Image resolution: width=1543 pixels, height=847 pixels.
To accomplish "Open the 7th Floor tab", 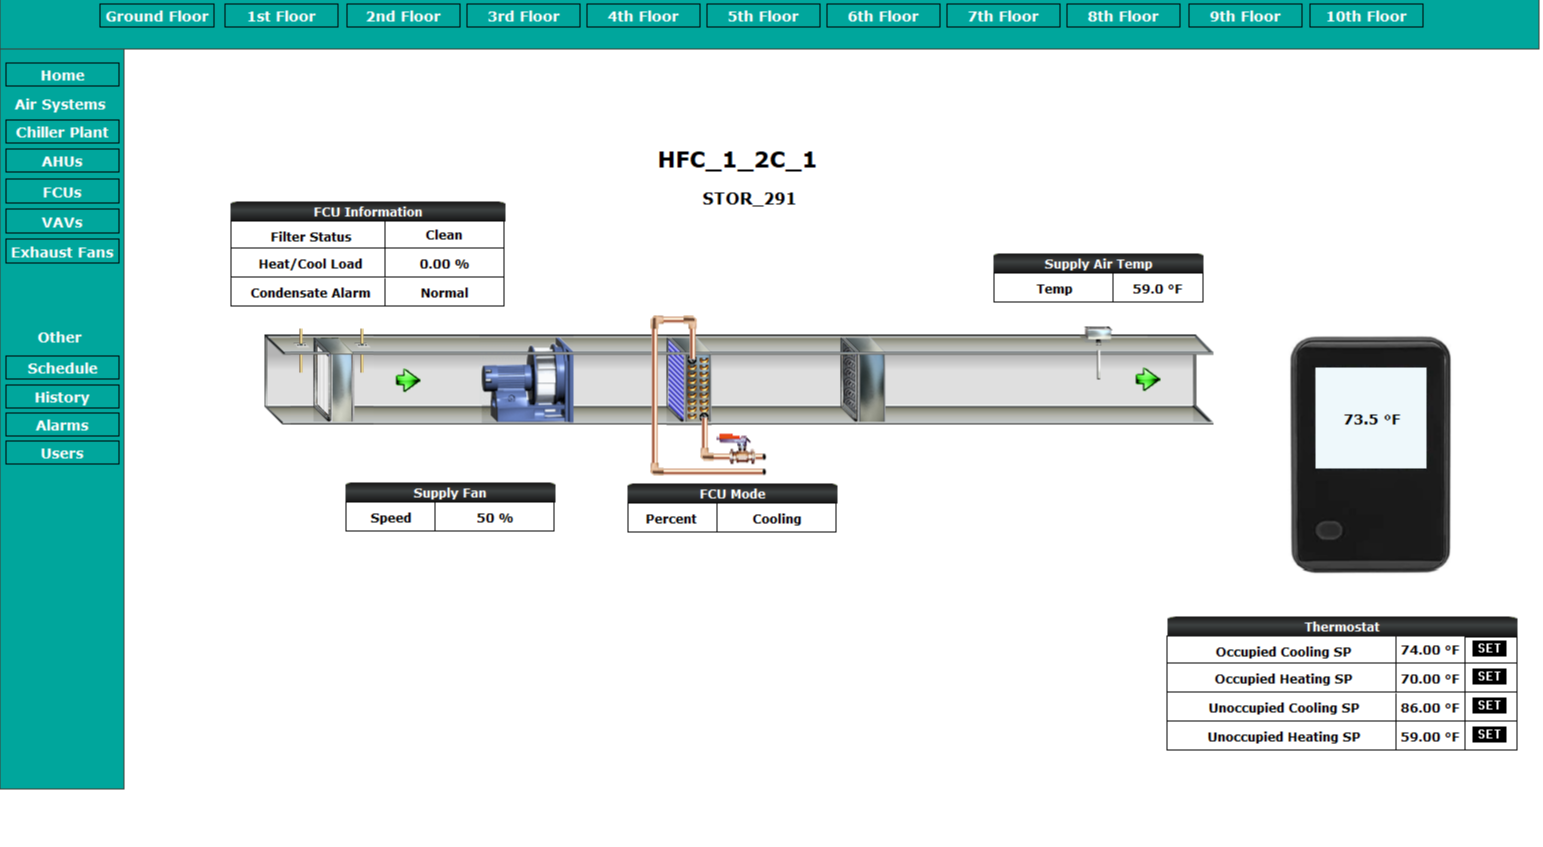I will pyautogui.click(x=1003, y=16).
